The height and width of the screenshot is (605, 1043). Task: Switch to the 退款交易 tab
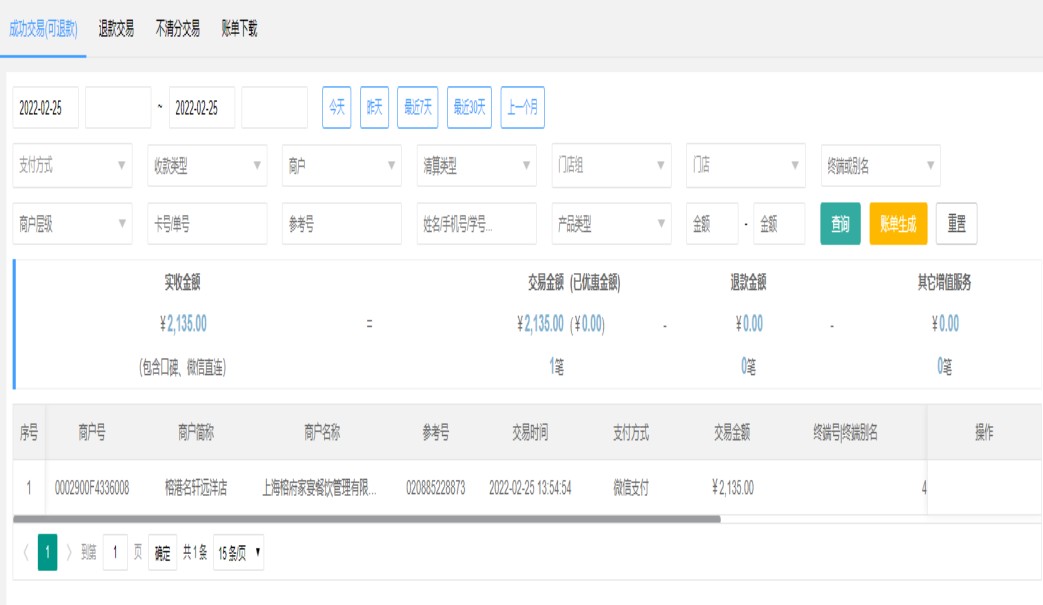116,29
